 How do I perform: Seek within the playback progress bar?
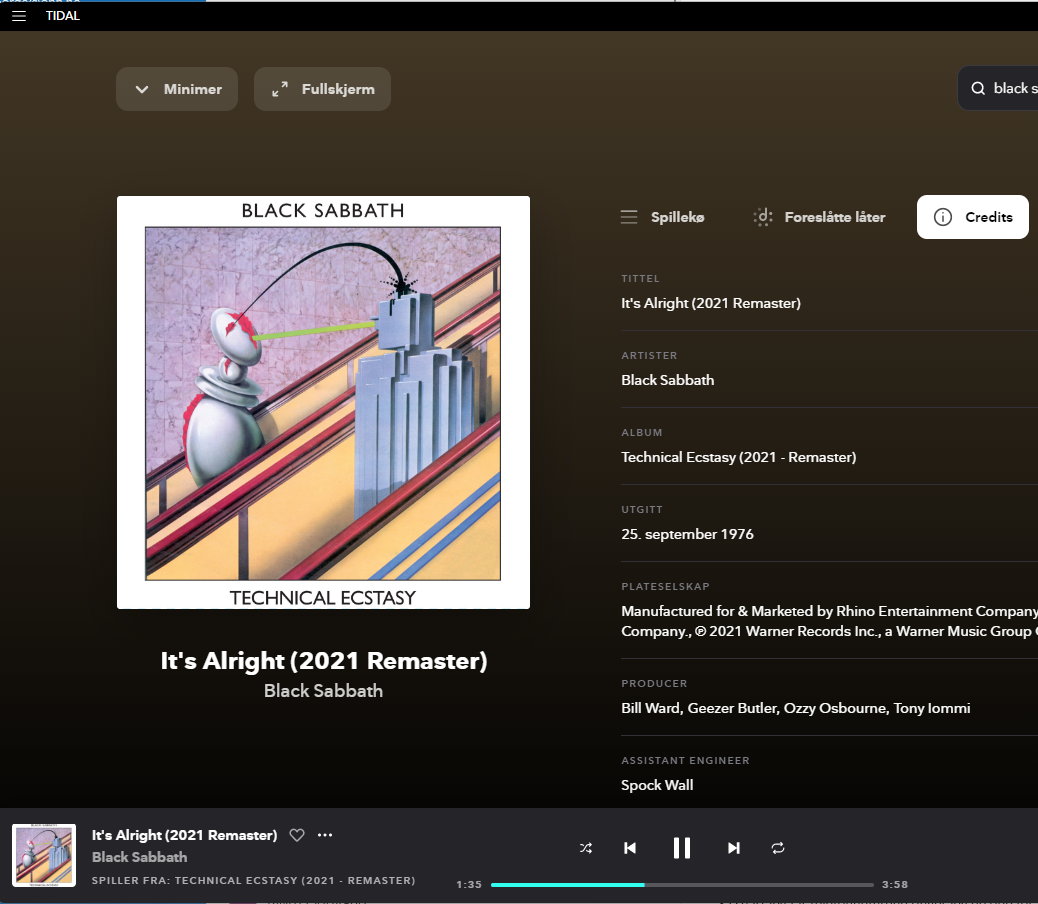click(x=682, y=885)
